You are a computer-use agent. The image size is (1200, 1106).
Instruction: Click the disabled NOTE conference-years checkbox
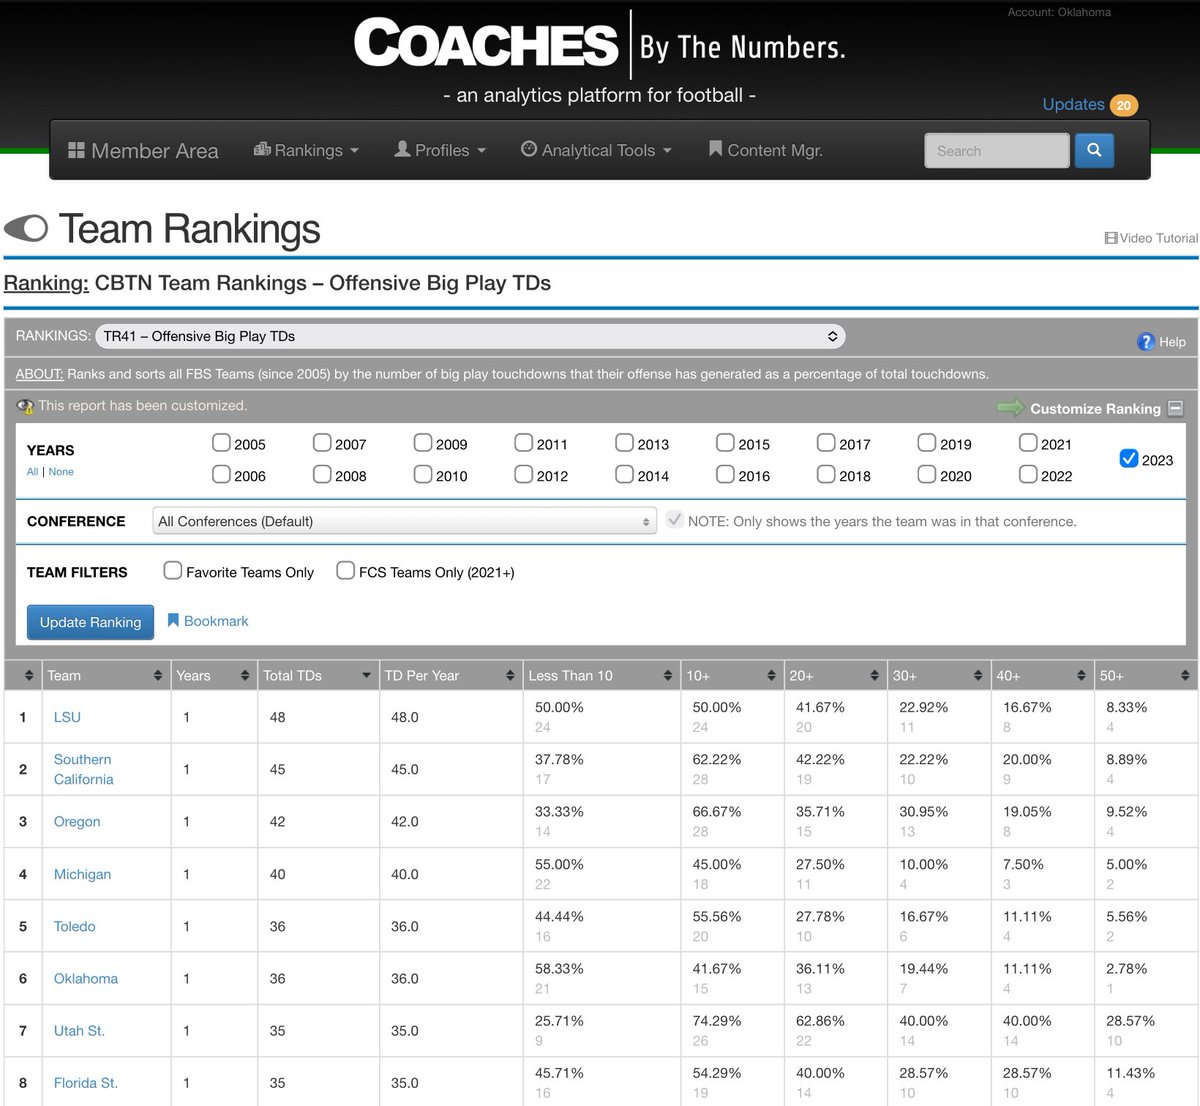coord(675,520)
